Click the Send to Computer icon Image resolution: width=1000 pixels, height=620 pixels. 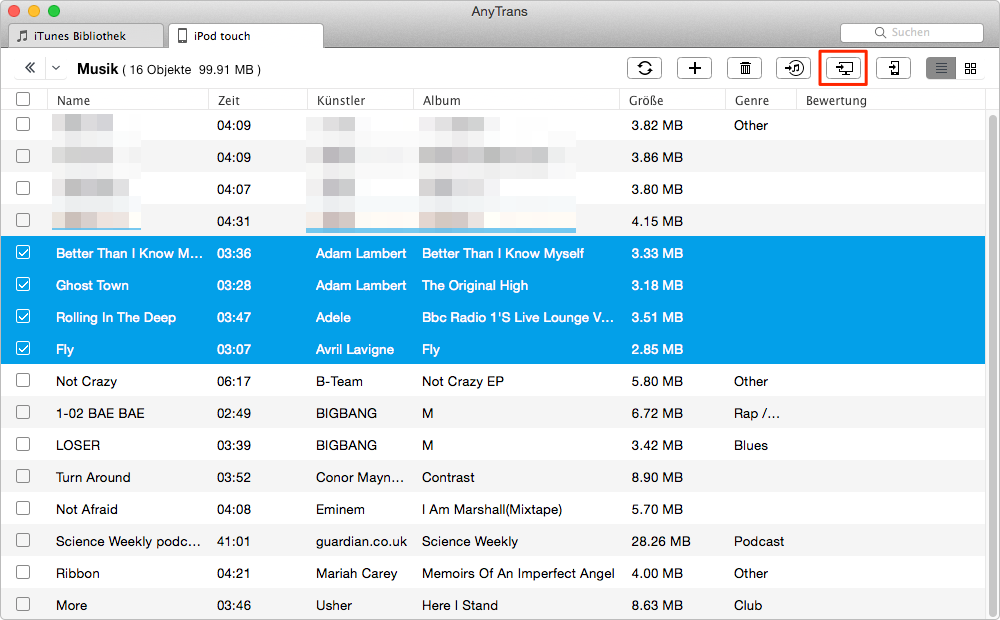coord(843,68)
